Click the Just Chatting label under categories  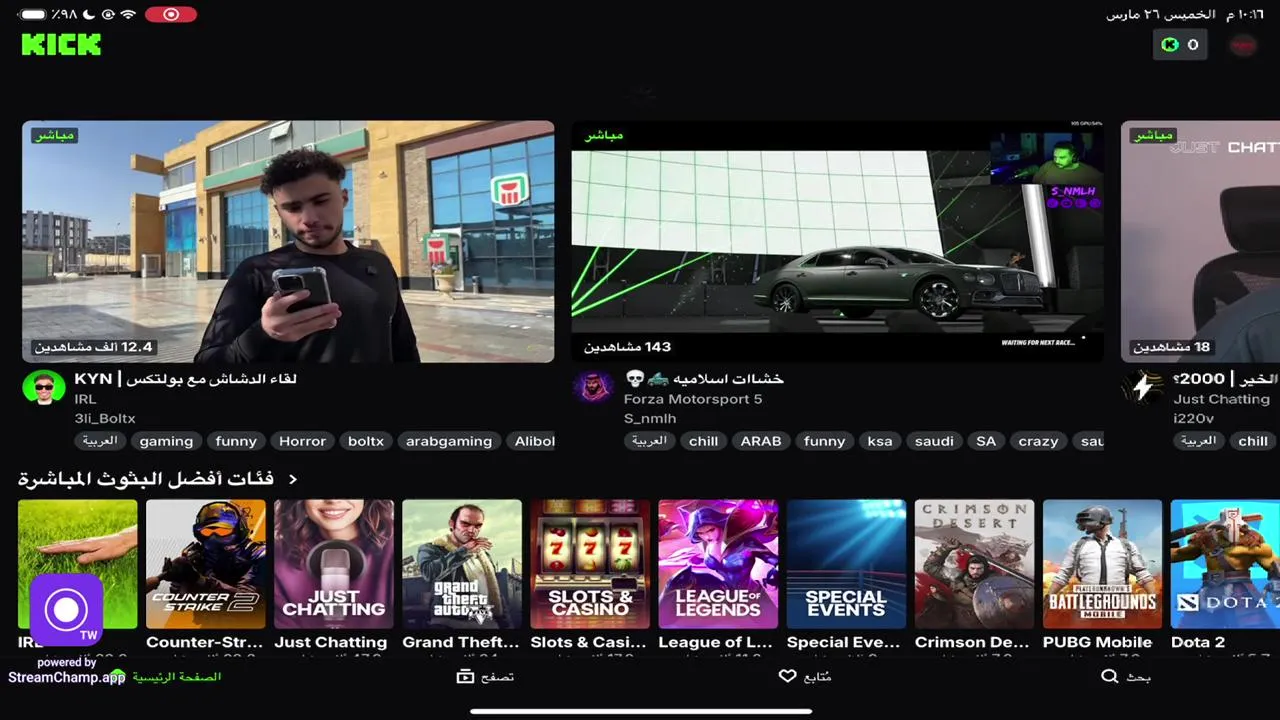pos(331,642)
